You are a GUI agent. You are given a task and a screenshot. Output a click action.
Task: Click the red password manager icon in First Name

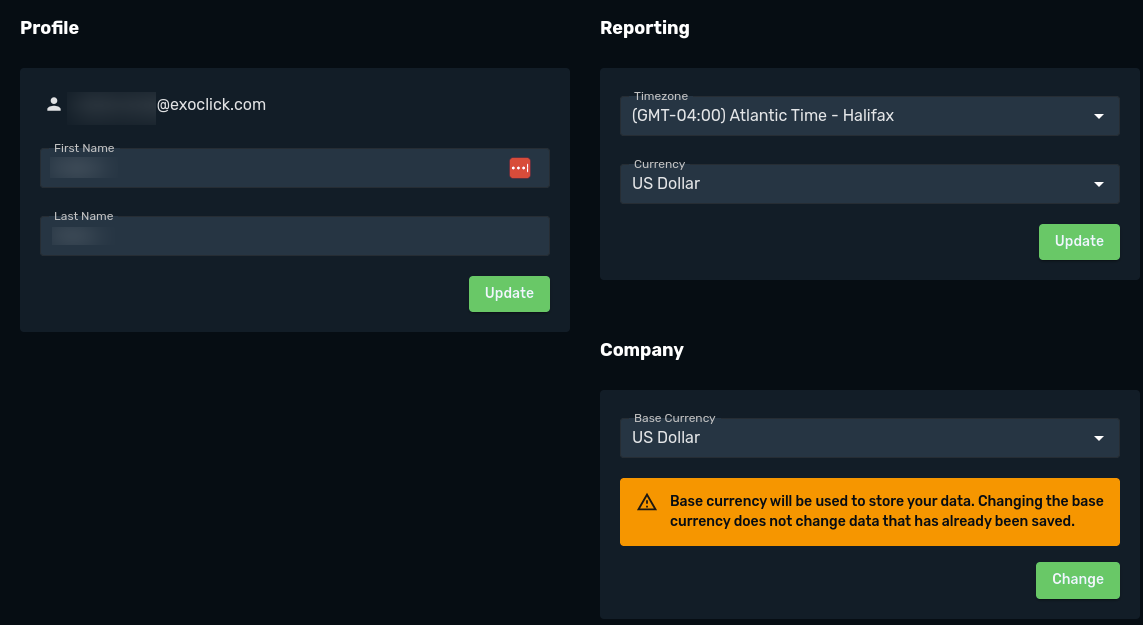tap(519, 168)
